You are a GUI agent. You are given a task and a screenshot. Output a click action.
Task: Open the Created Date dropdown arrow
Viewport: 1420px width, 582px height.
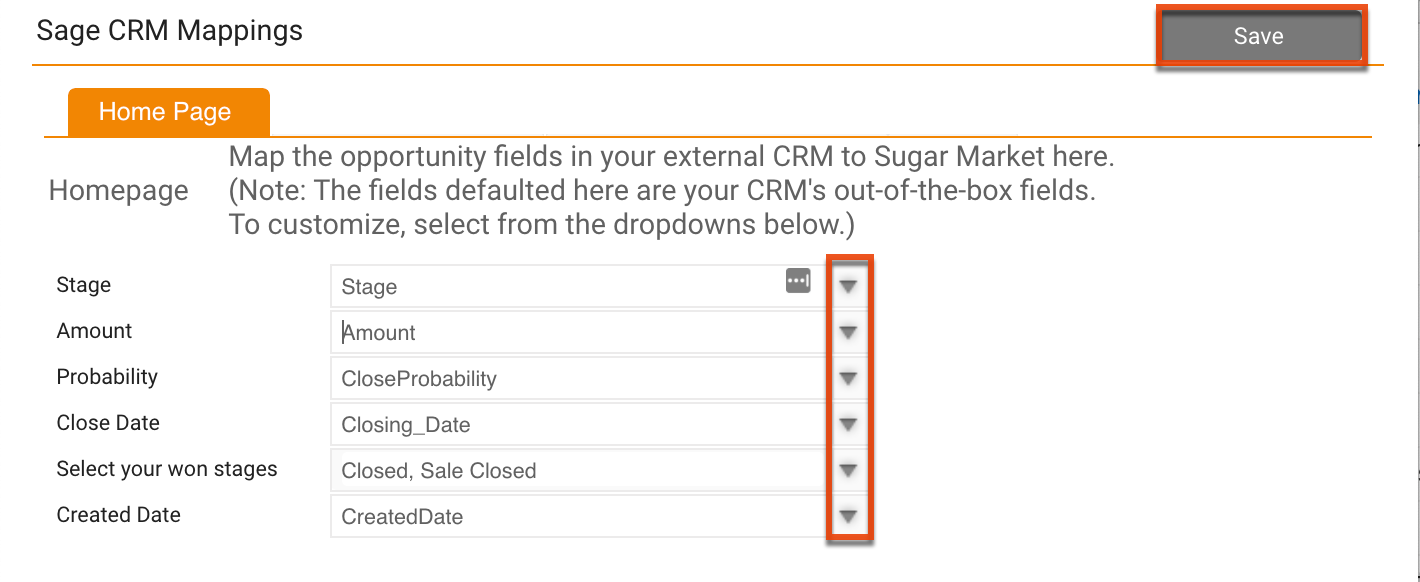coord(849,516)
